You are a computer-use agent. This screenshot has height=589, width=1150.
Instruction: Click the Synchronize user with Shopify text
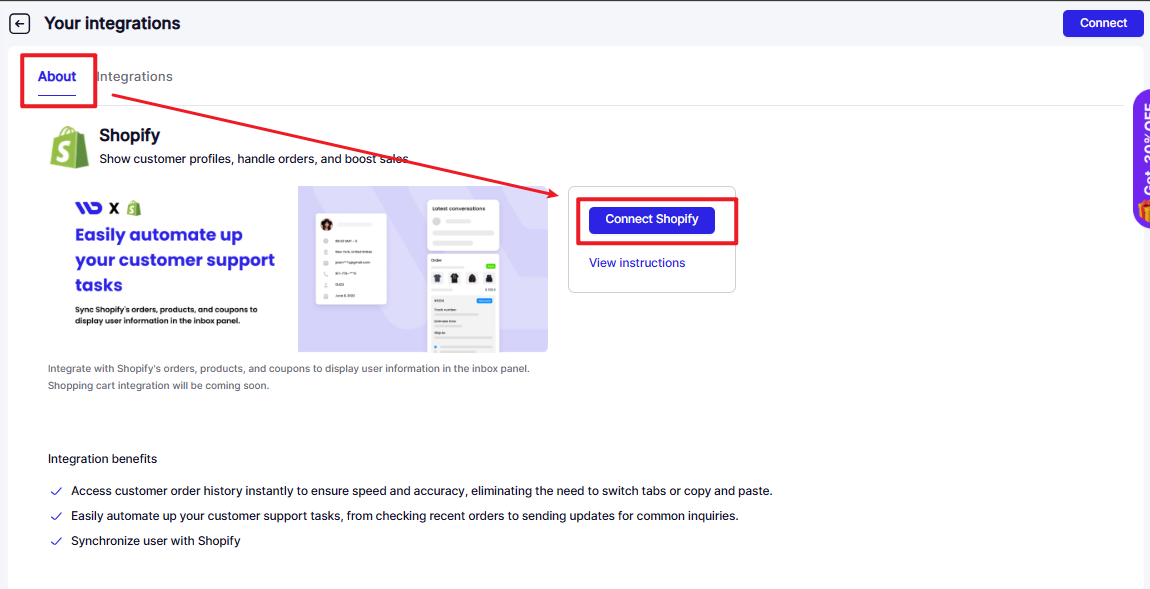155,541
